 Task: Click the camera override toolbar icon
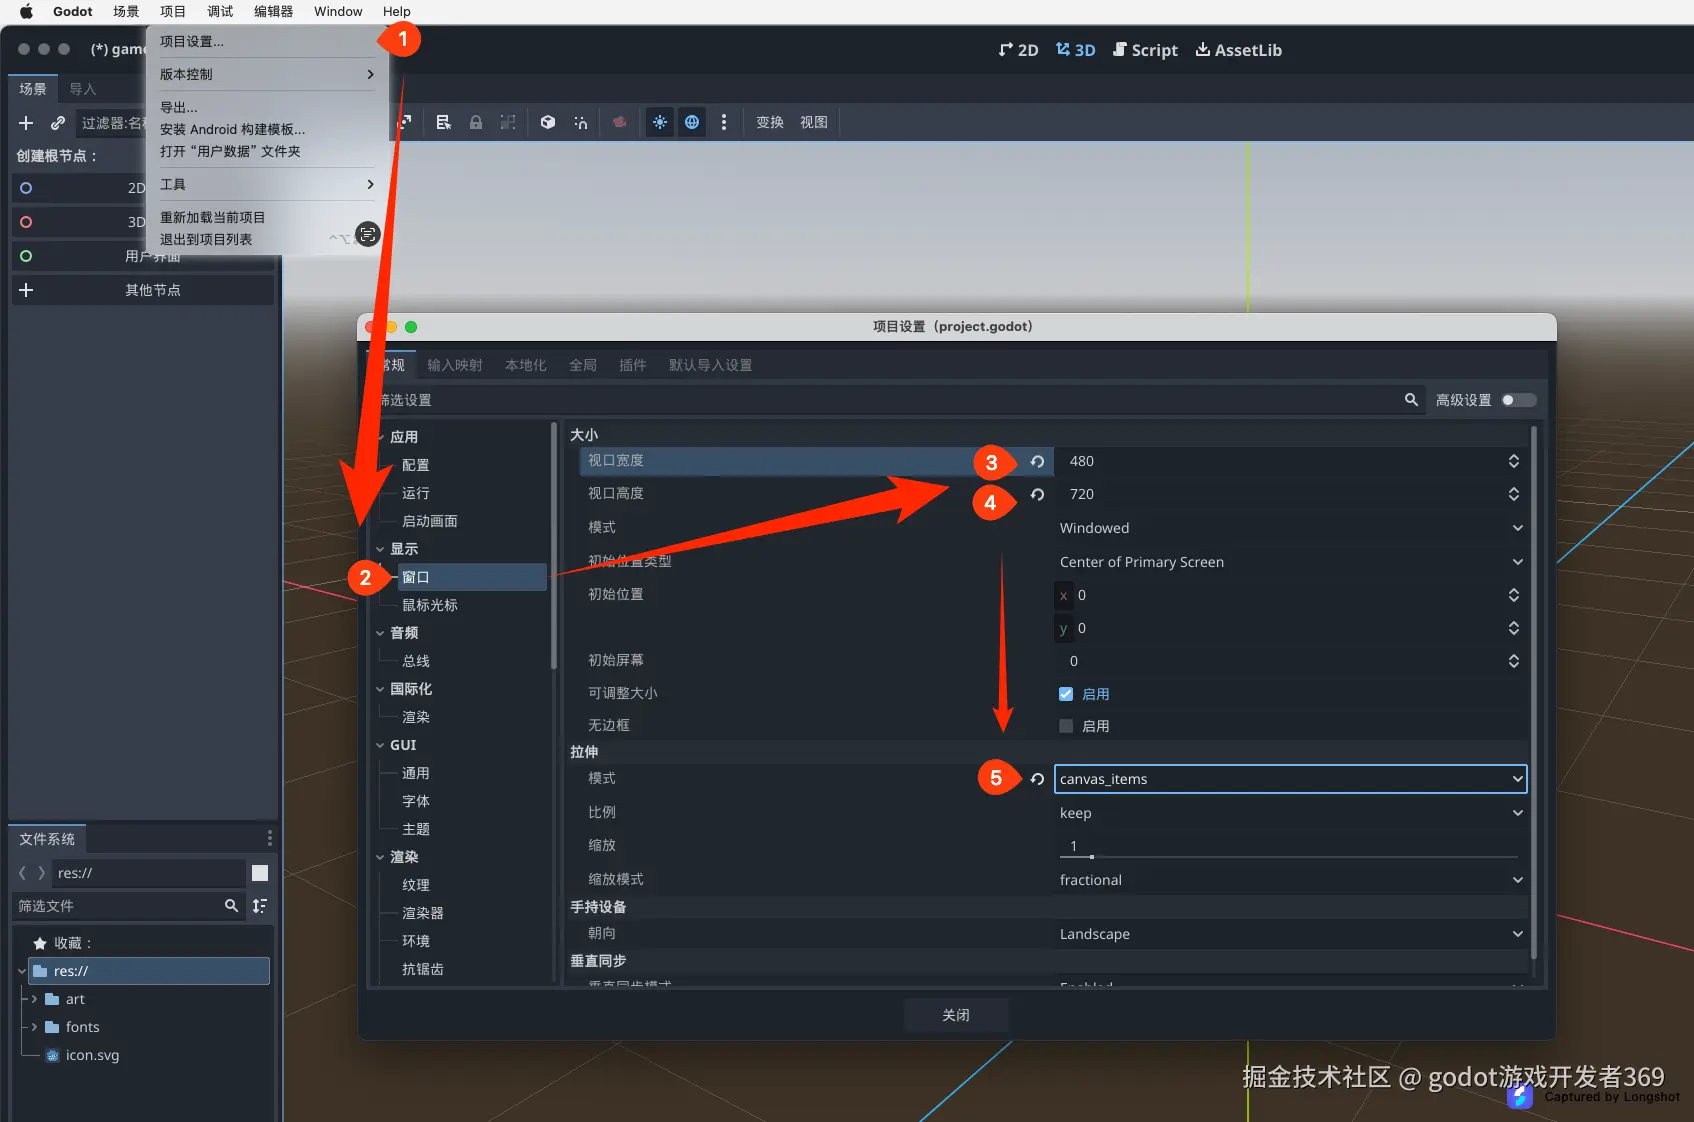tap(620, 122)
